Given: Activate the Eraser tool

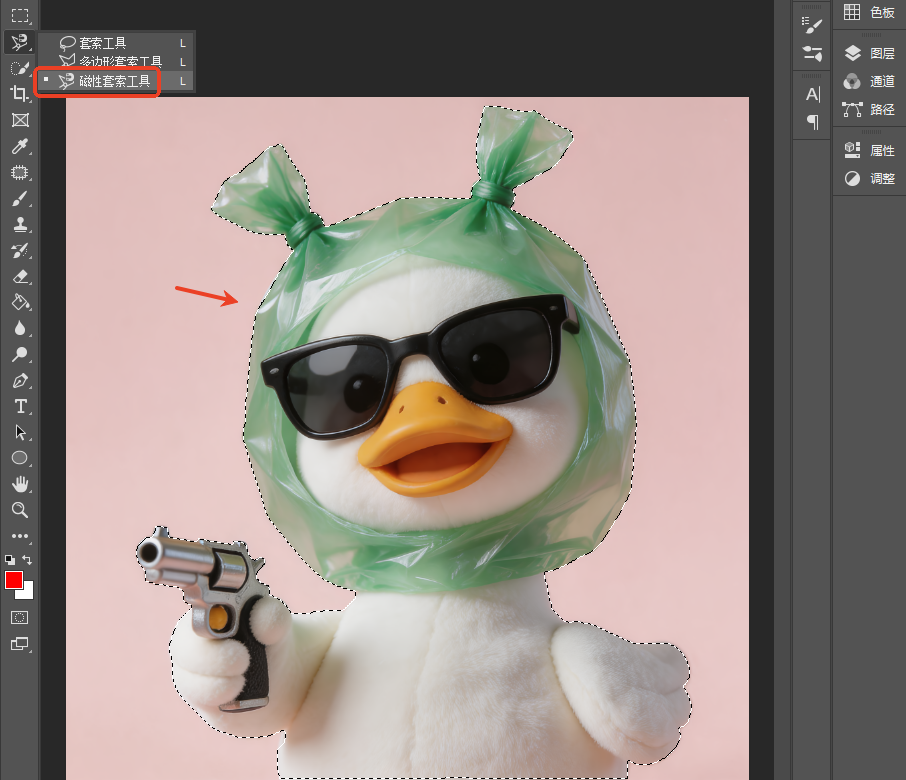Looking at the screenshot, I should (x=20, y=277).
